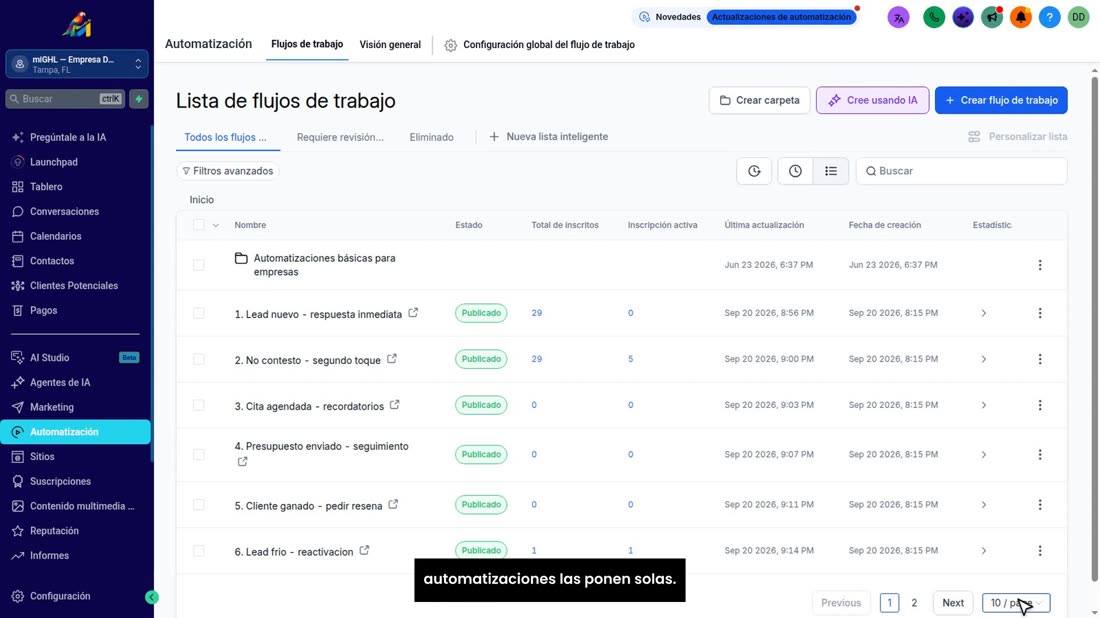Open AI Studio in sidebar
The image size is (1100, 618).
[x=49, y=358]
